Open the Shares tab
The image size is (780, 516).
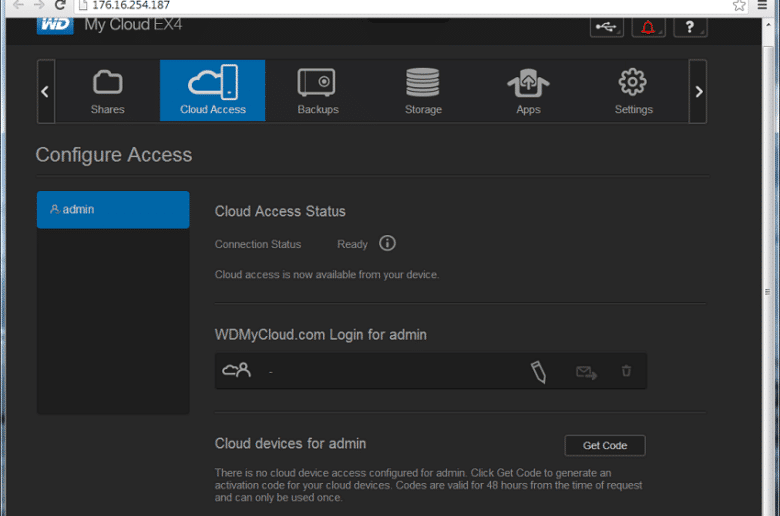[x=107, y=91]
